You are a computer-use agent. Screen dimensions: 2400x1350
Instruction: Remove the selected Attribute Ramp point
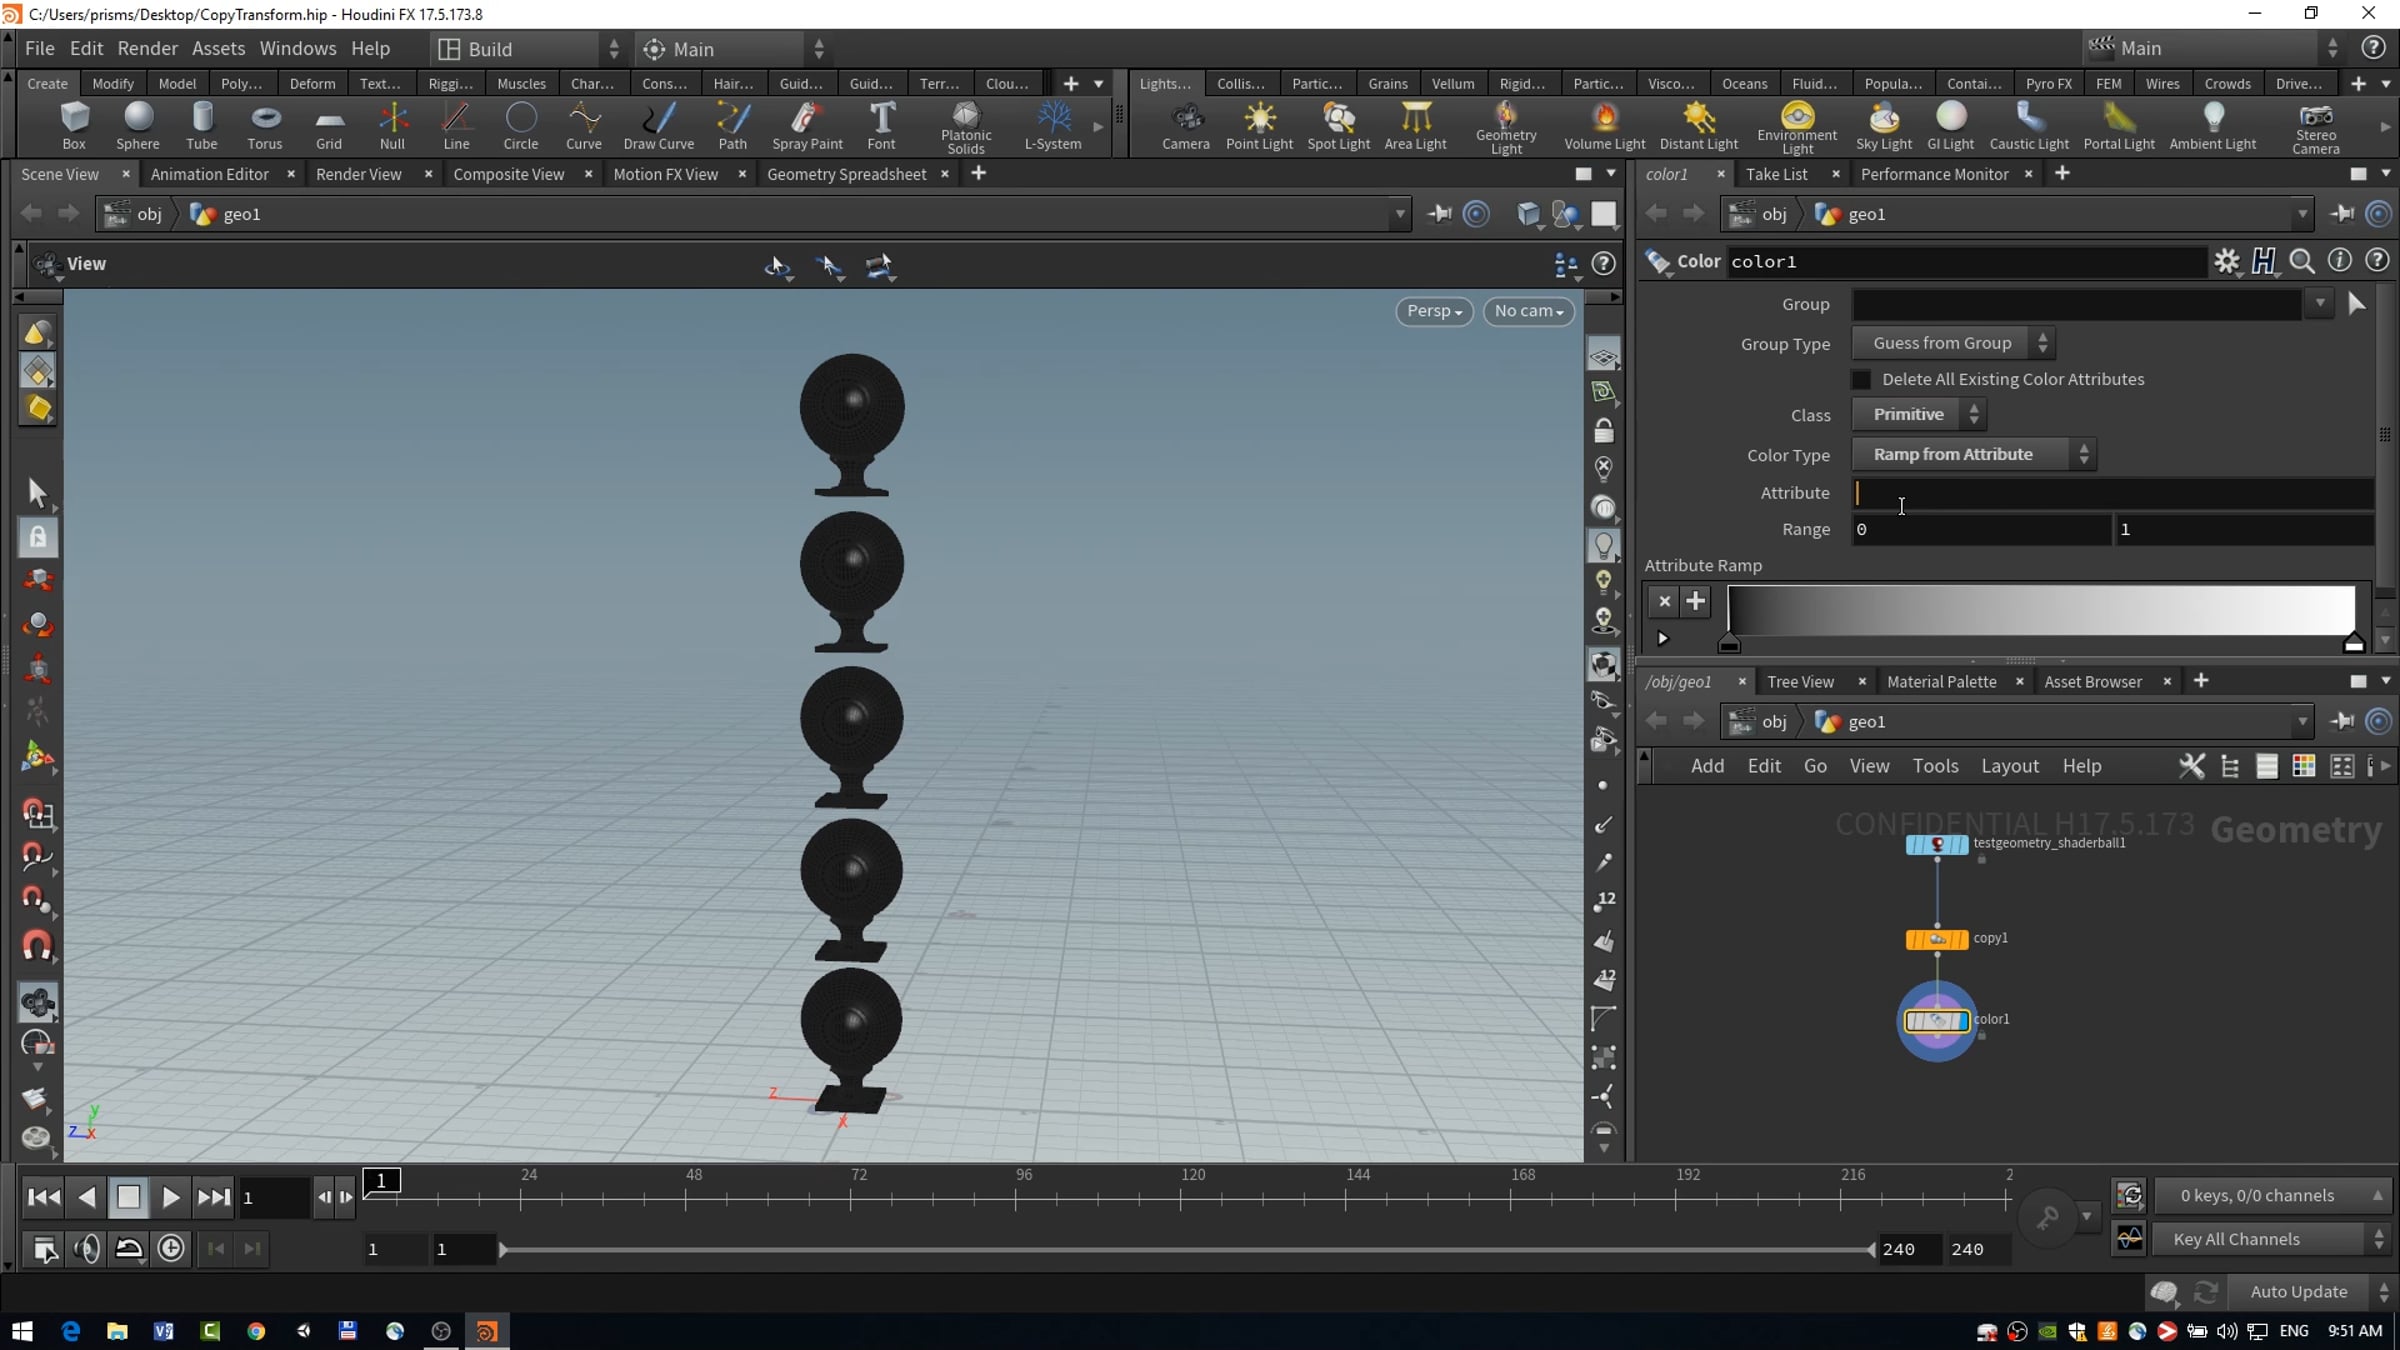coord(1664,601)
